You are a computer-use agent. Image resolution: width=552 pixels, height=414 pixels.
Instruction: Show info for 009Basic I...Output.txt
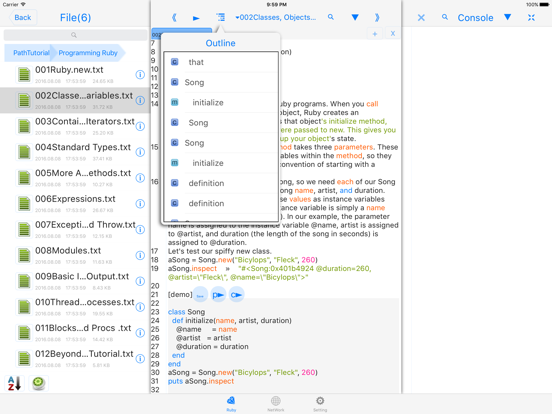click(x=140, y=281)
